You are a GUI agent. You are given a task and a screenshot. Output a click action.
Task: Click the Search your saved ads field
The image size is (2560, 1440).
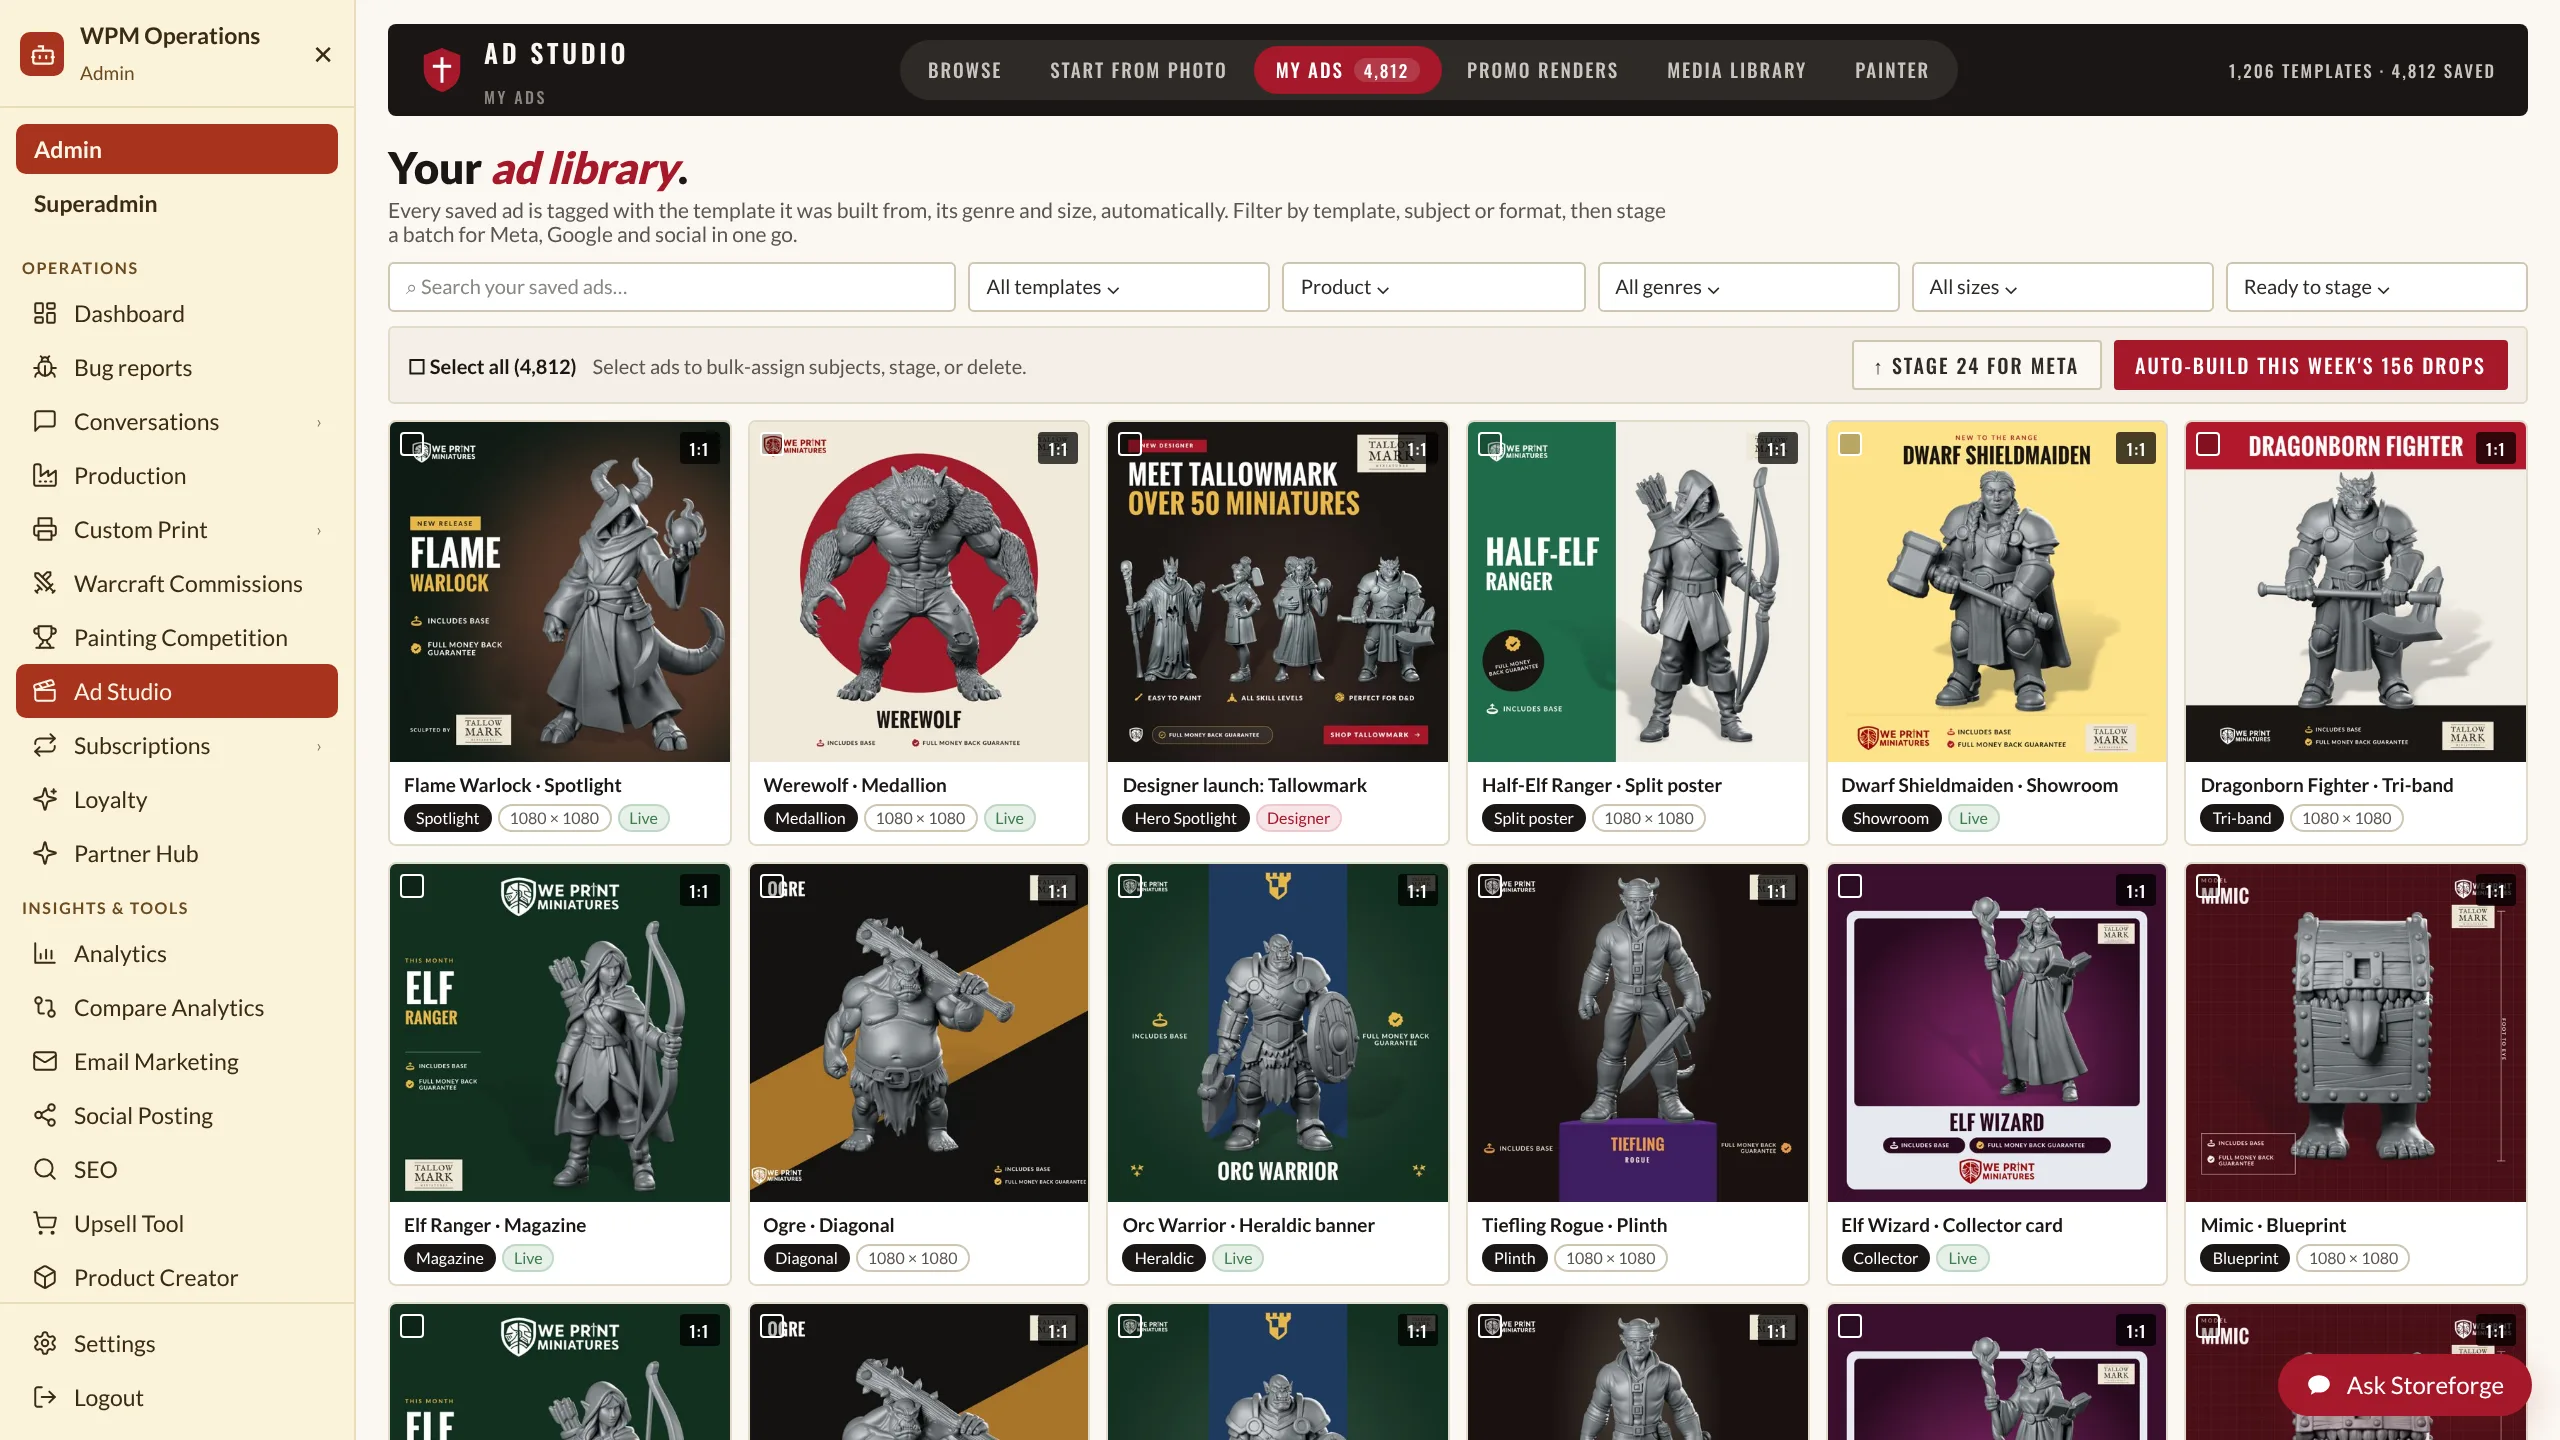click(671, 287)
